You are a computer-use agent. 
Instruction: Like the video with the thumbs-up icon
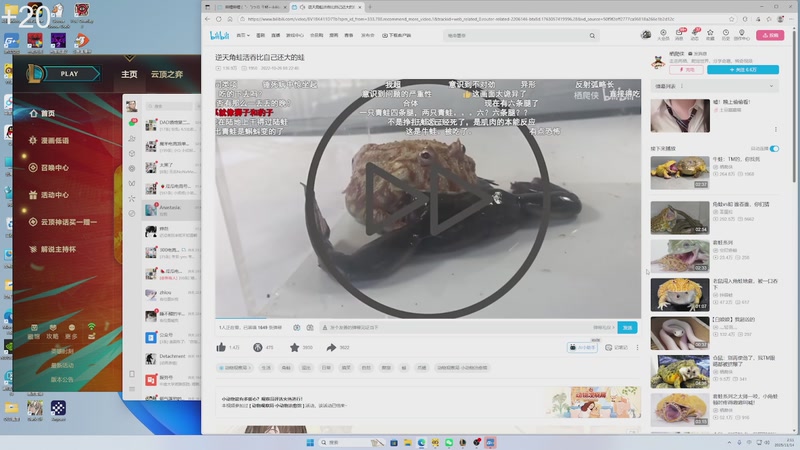221,347
